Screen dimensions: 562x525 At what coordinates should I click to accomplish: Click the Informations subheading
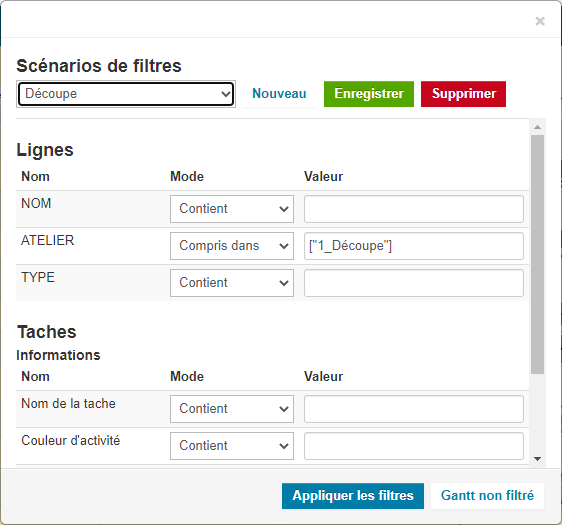(58, 355)
